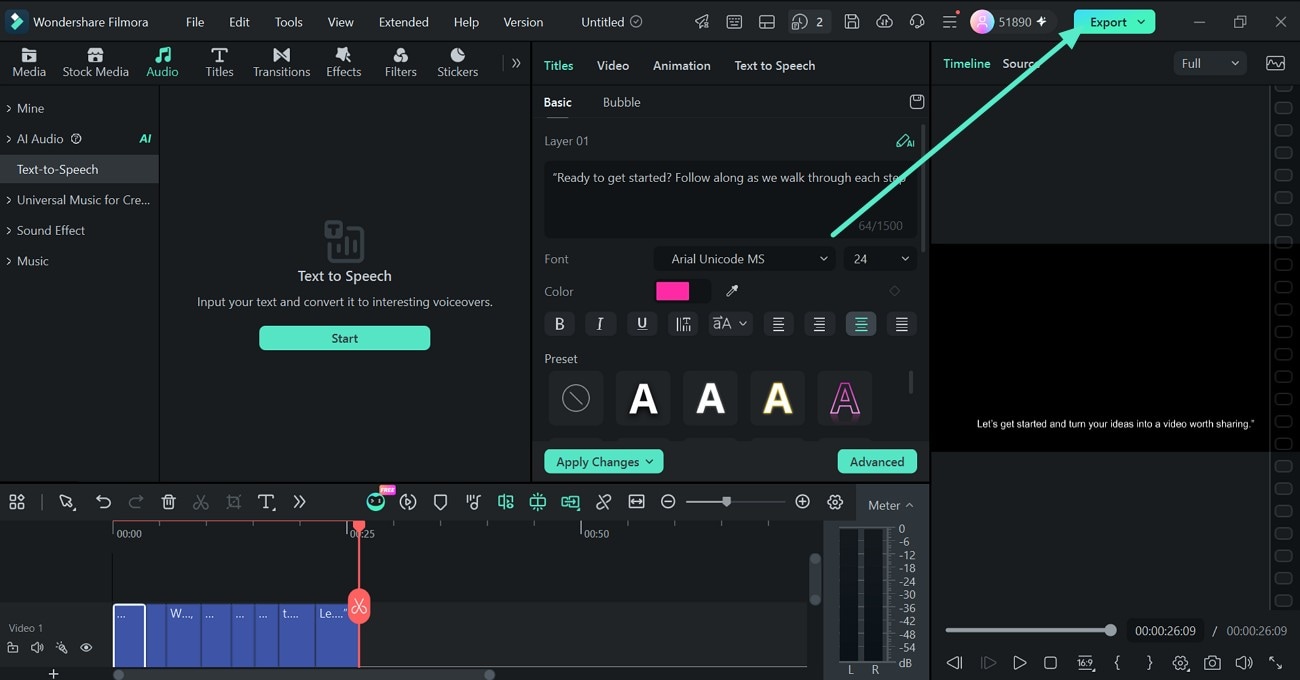Image resolution: width=1300 pixels, height=680 pixels.
Task: Click the AI text writing icon
Action: (x=905, y=141)
